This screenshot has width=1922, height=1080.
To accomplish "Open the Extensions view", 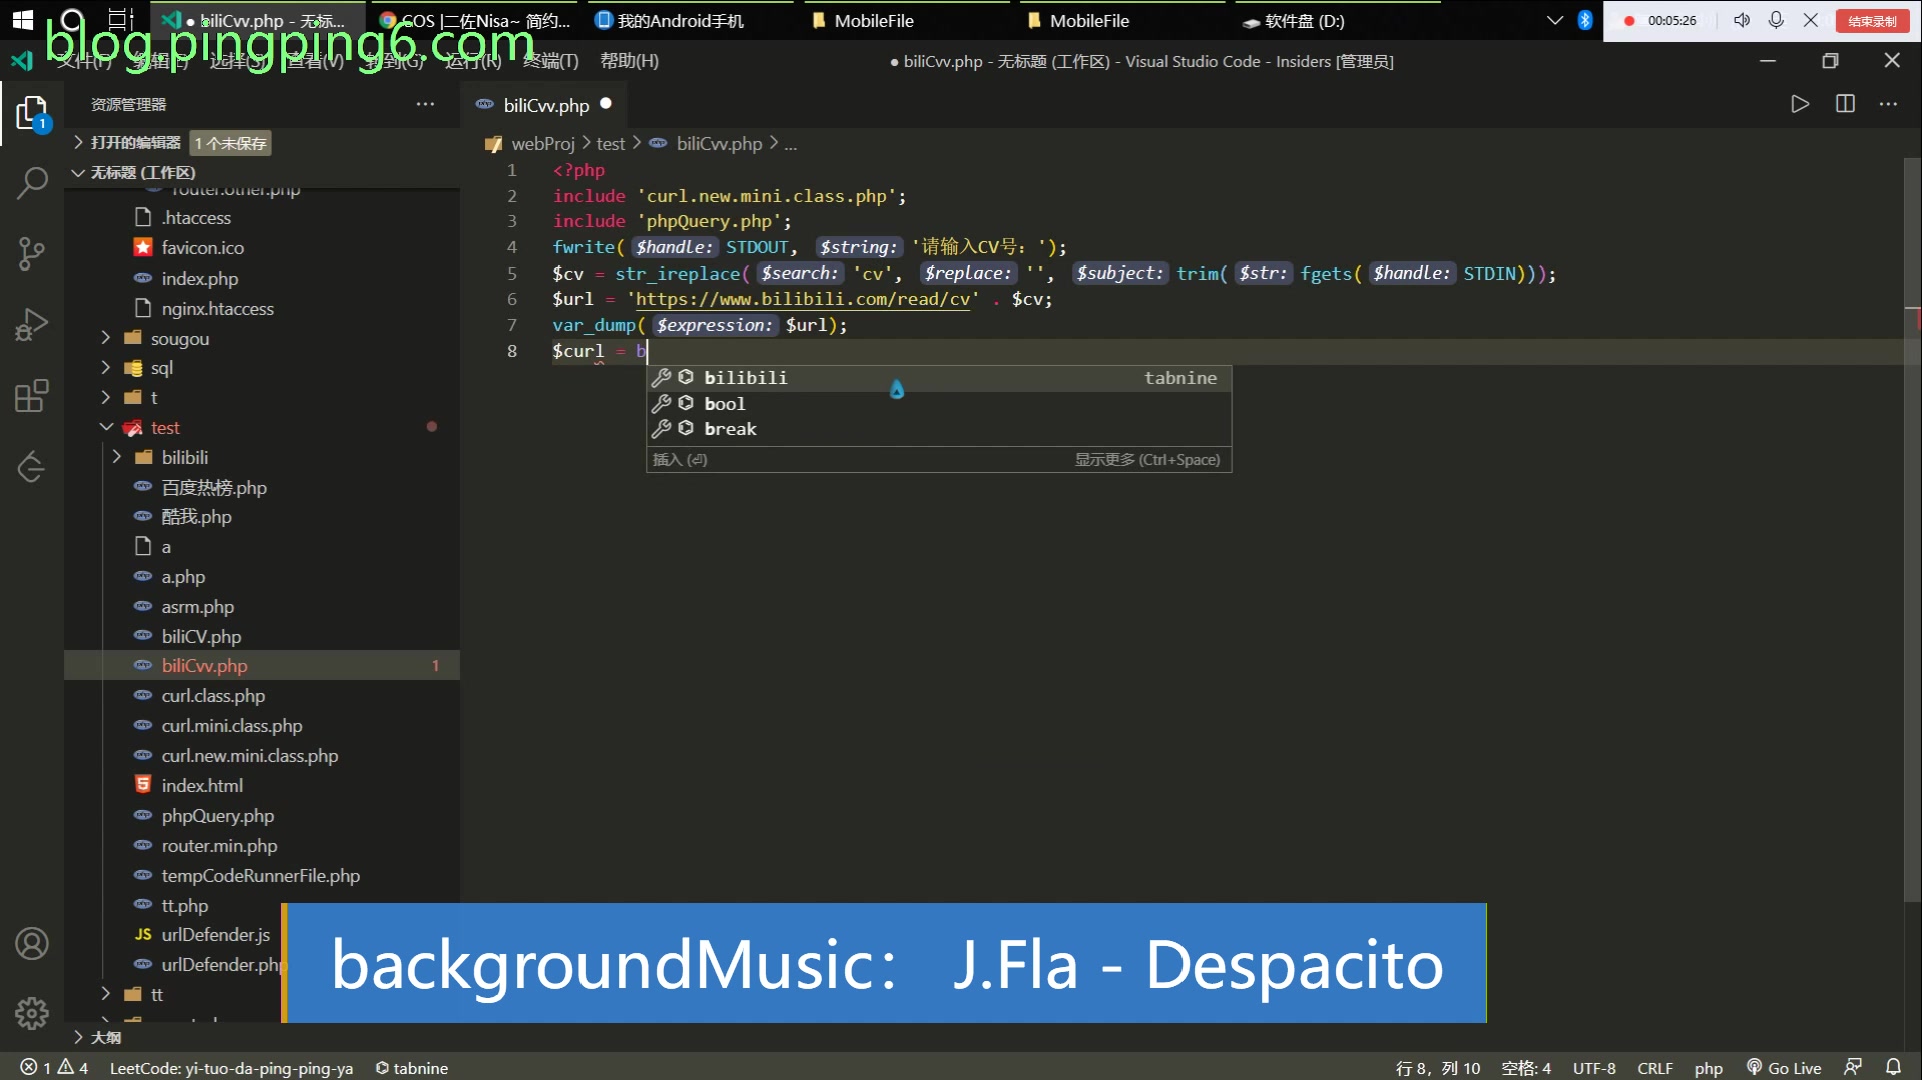I will pos(32,396).
